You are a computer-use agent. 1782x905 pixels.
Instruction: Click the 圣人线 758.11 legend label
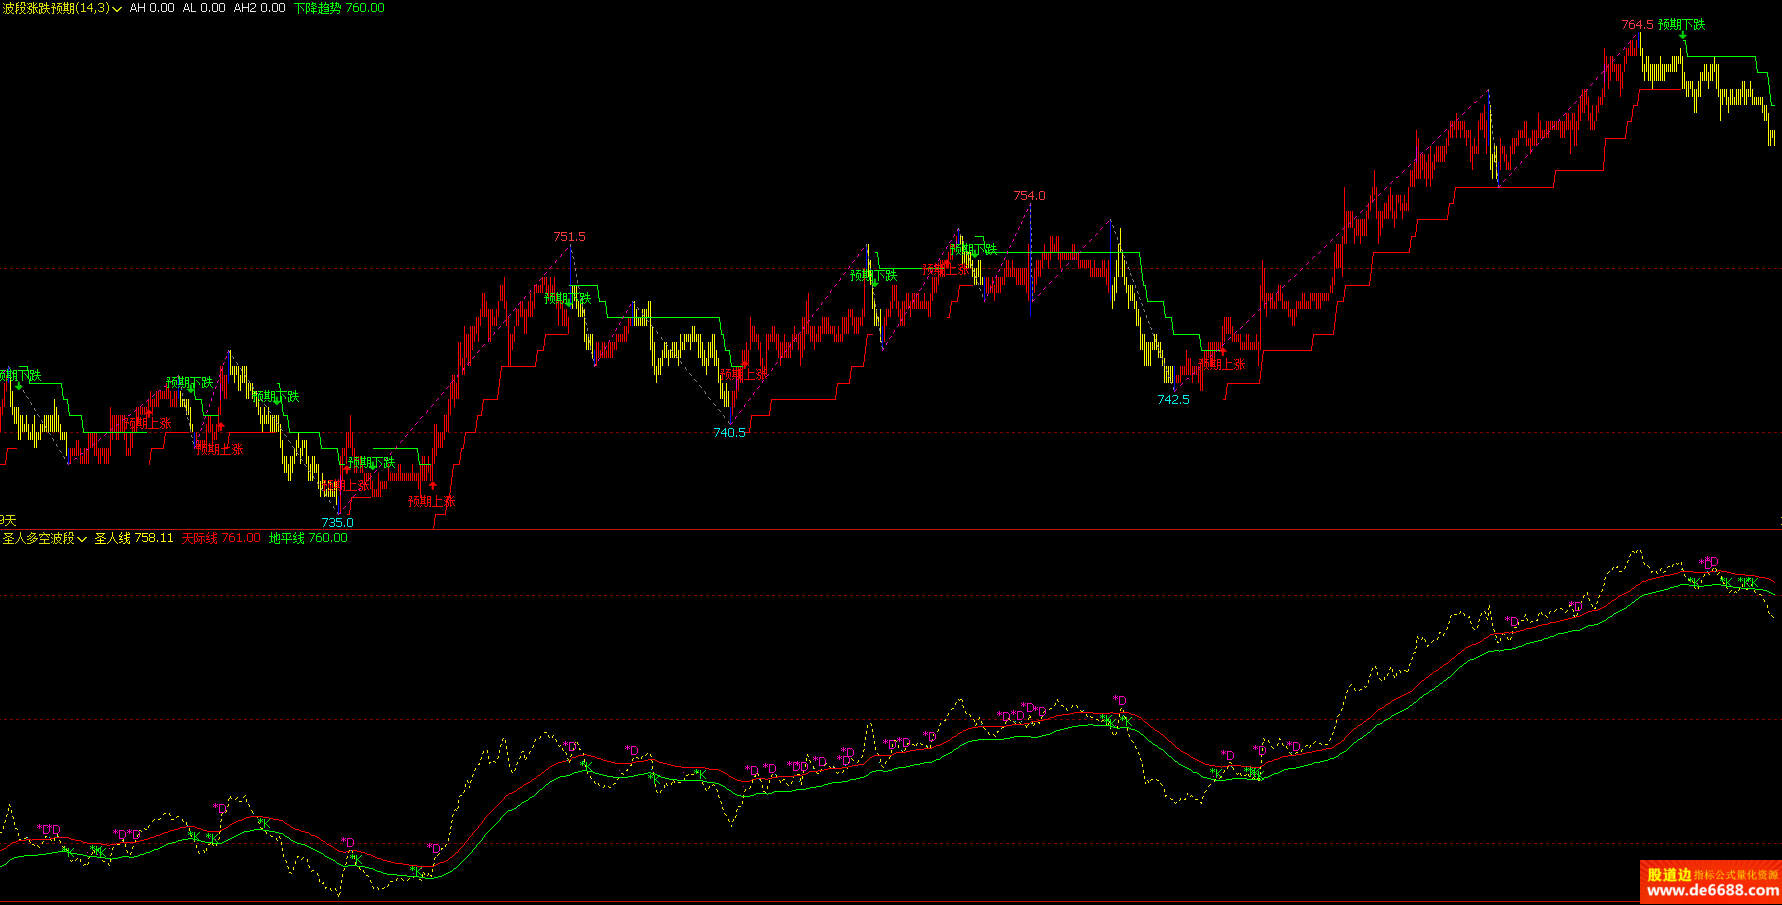coord(134,538)
